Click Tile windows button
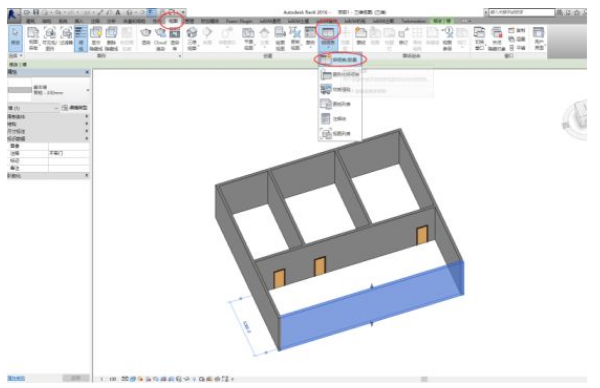The height and width of the screenshot is (388, 600). 517,48
